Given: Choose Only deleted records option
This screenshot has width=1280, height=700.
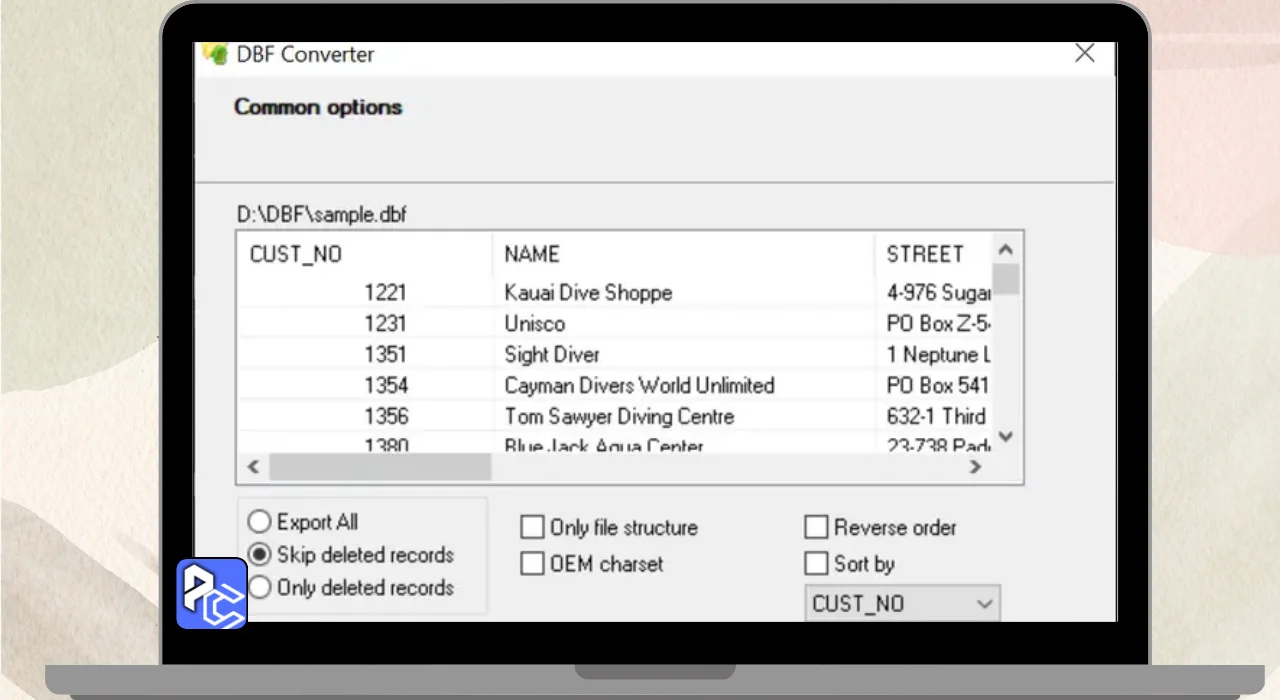Looking at the screenshot, I should tap(260, 588).
